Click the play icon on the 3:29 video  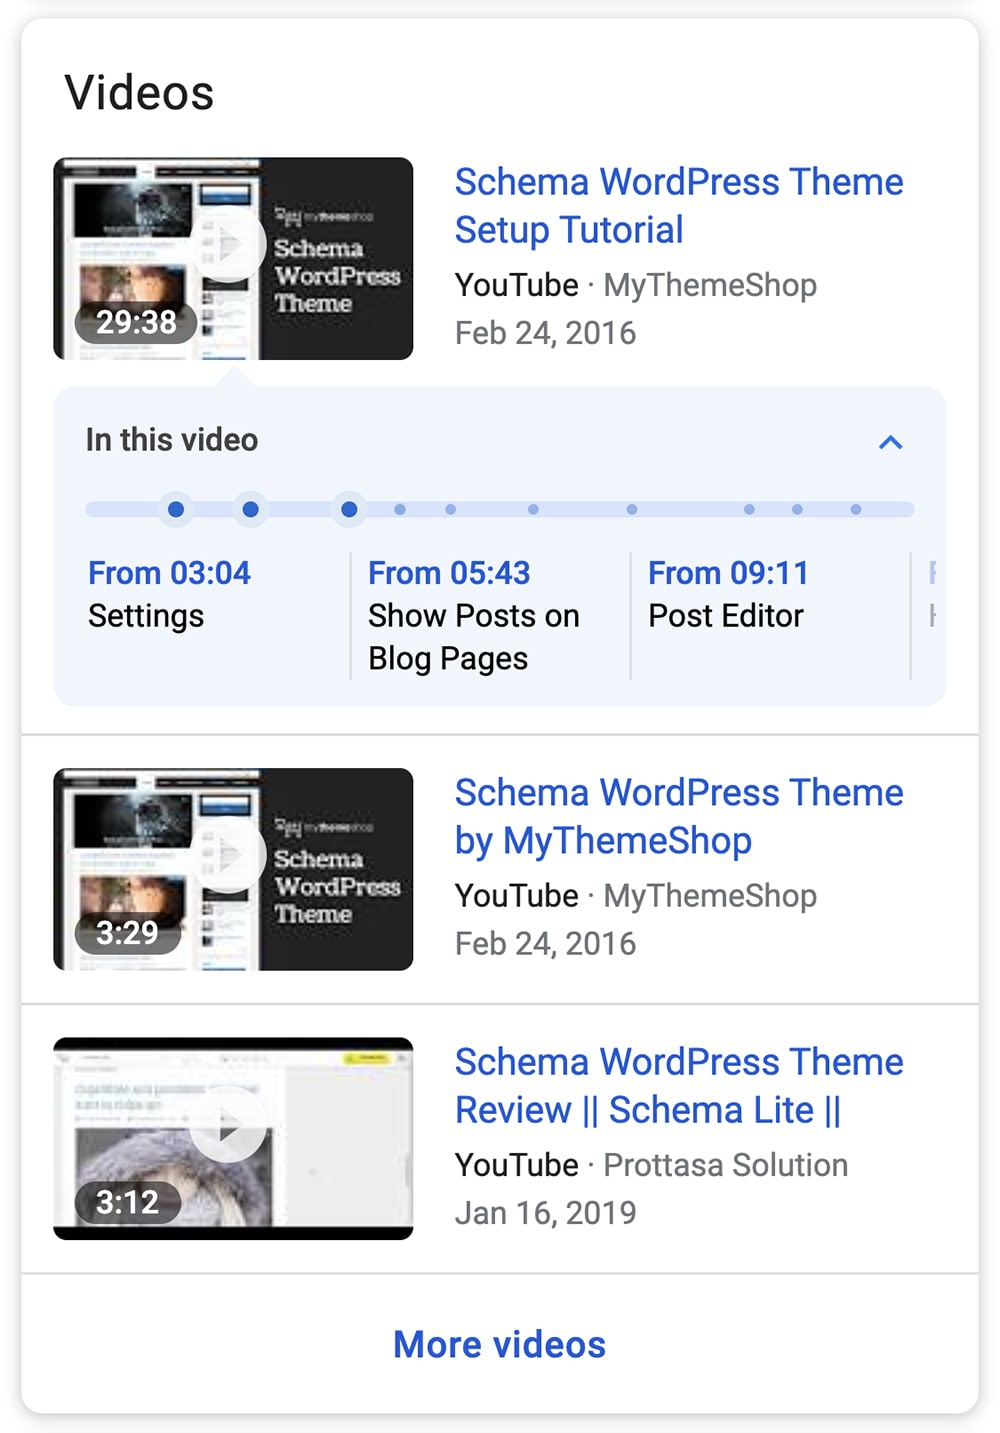(231, 855)
